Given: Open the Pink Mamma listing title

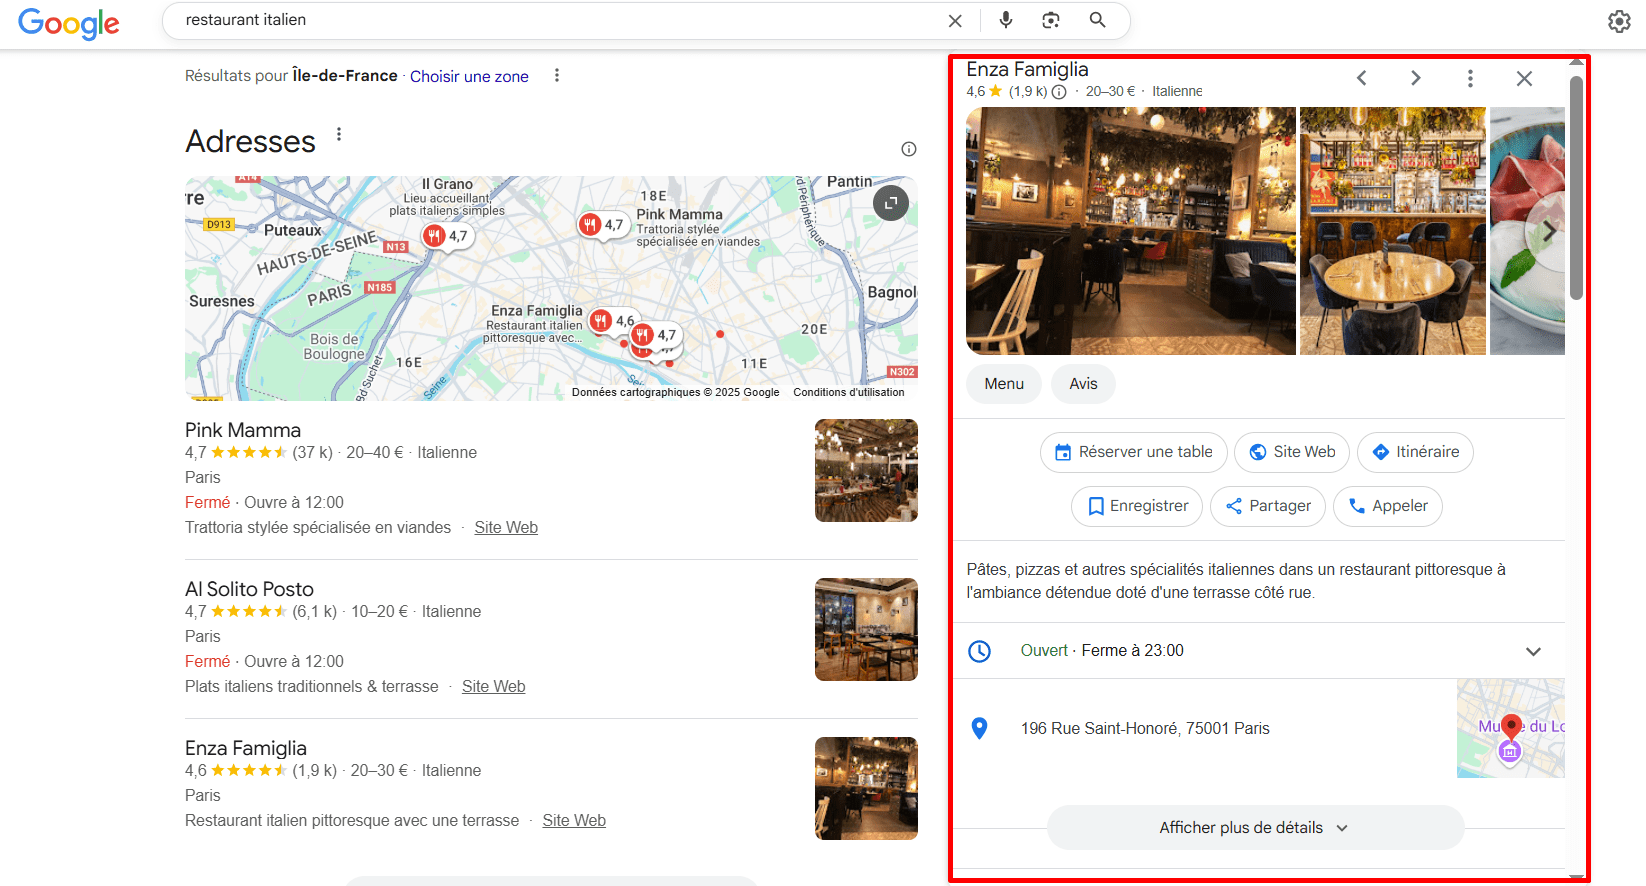Looking at the screenshot, I should point(243,430).
